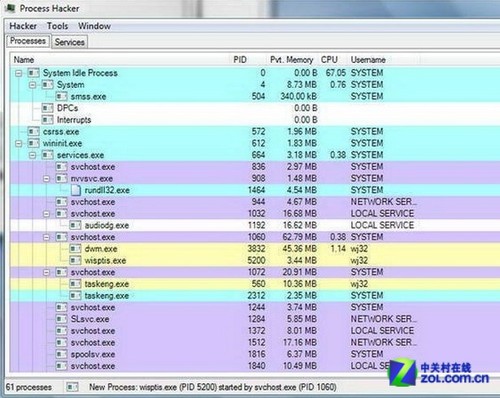The width and height of the screenshot is (500, 398).
Task: Click the icon of svchost.exe PID 1512
Action: [x=61, y=342]
